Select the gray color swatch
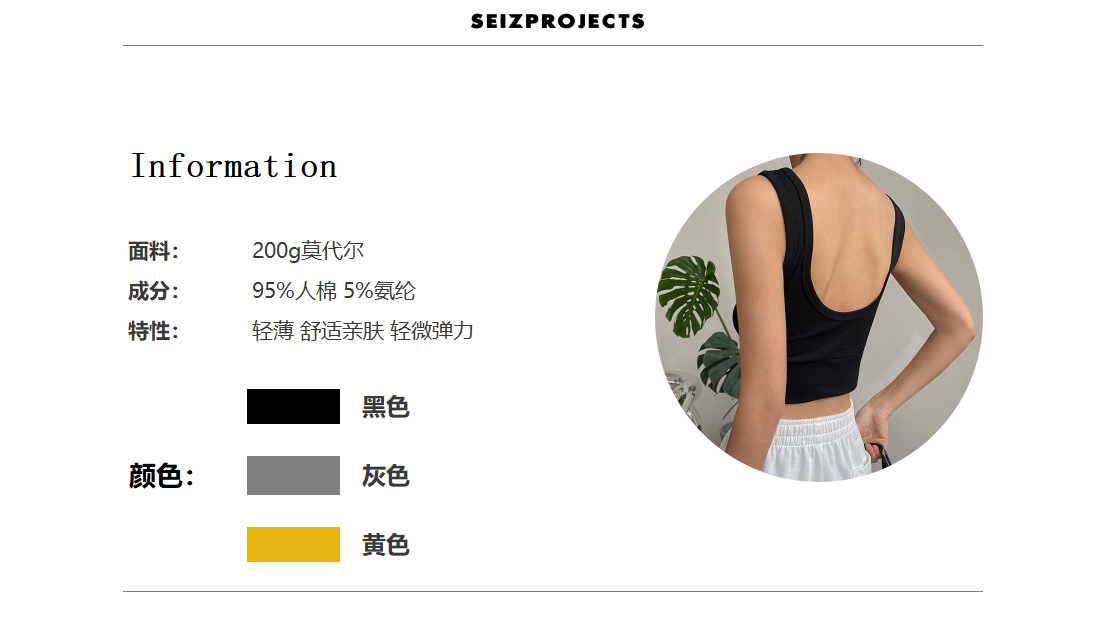 pyautogui.click(x=293, y=475)
